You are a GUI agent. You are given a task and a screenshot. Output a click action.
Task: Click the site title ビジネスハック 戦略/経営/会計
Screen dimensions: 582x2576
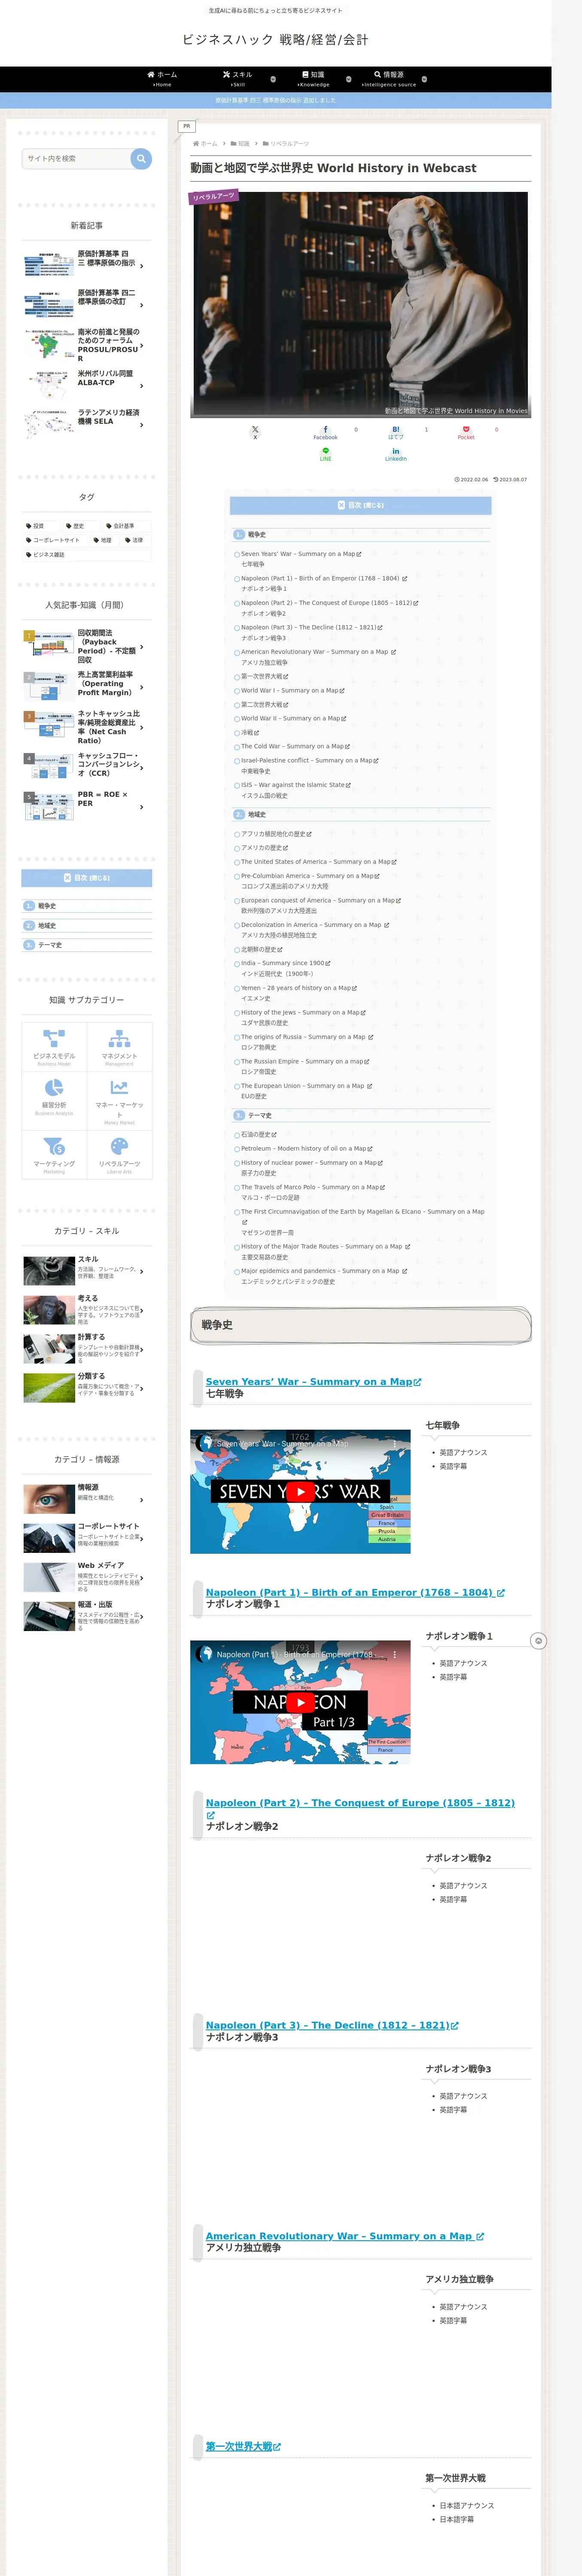pos(275,39)
